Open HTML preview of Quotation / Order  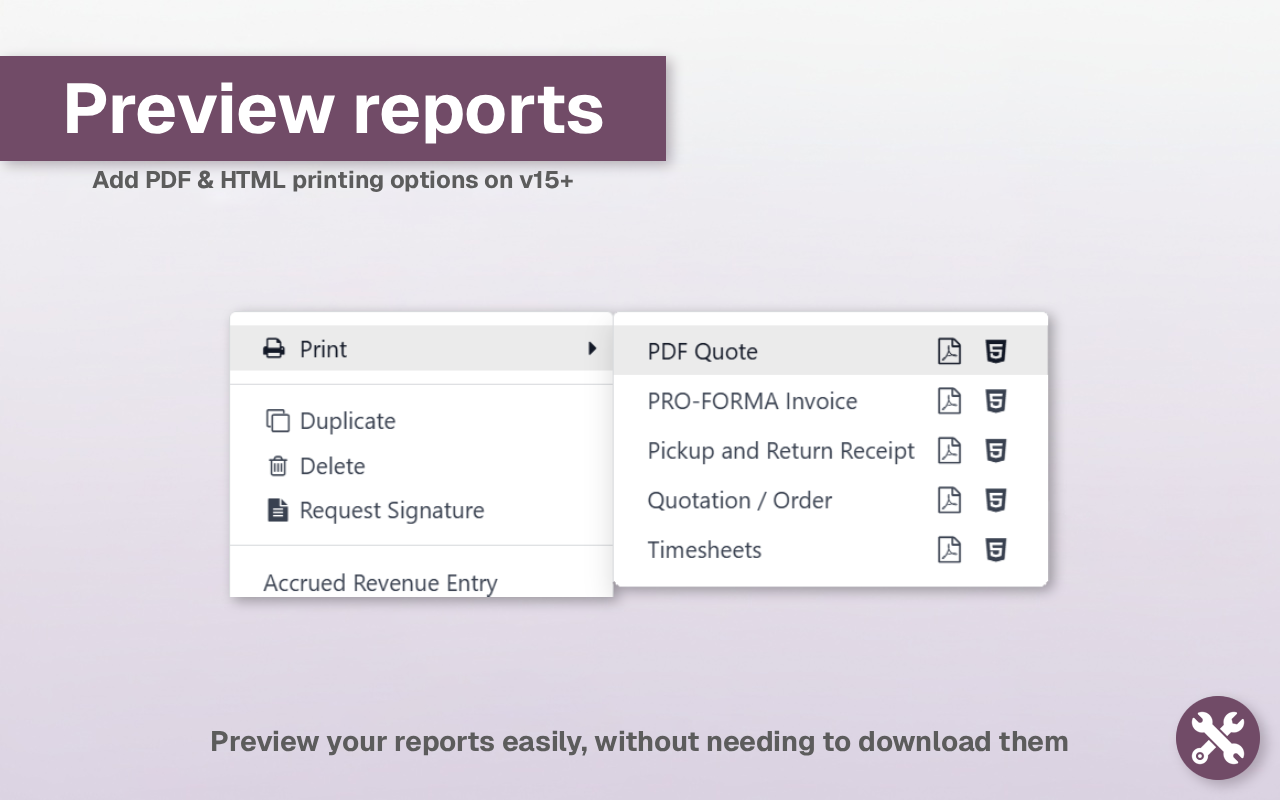tap(996, 500)
